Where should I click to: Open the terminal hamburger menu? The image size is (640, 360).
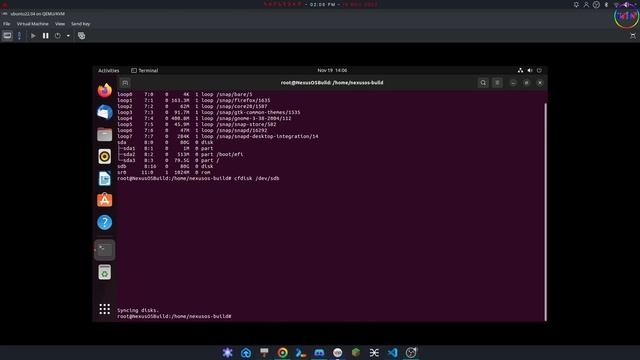[x=497, y=83]
